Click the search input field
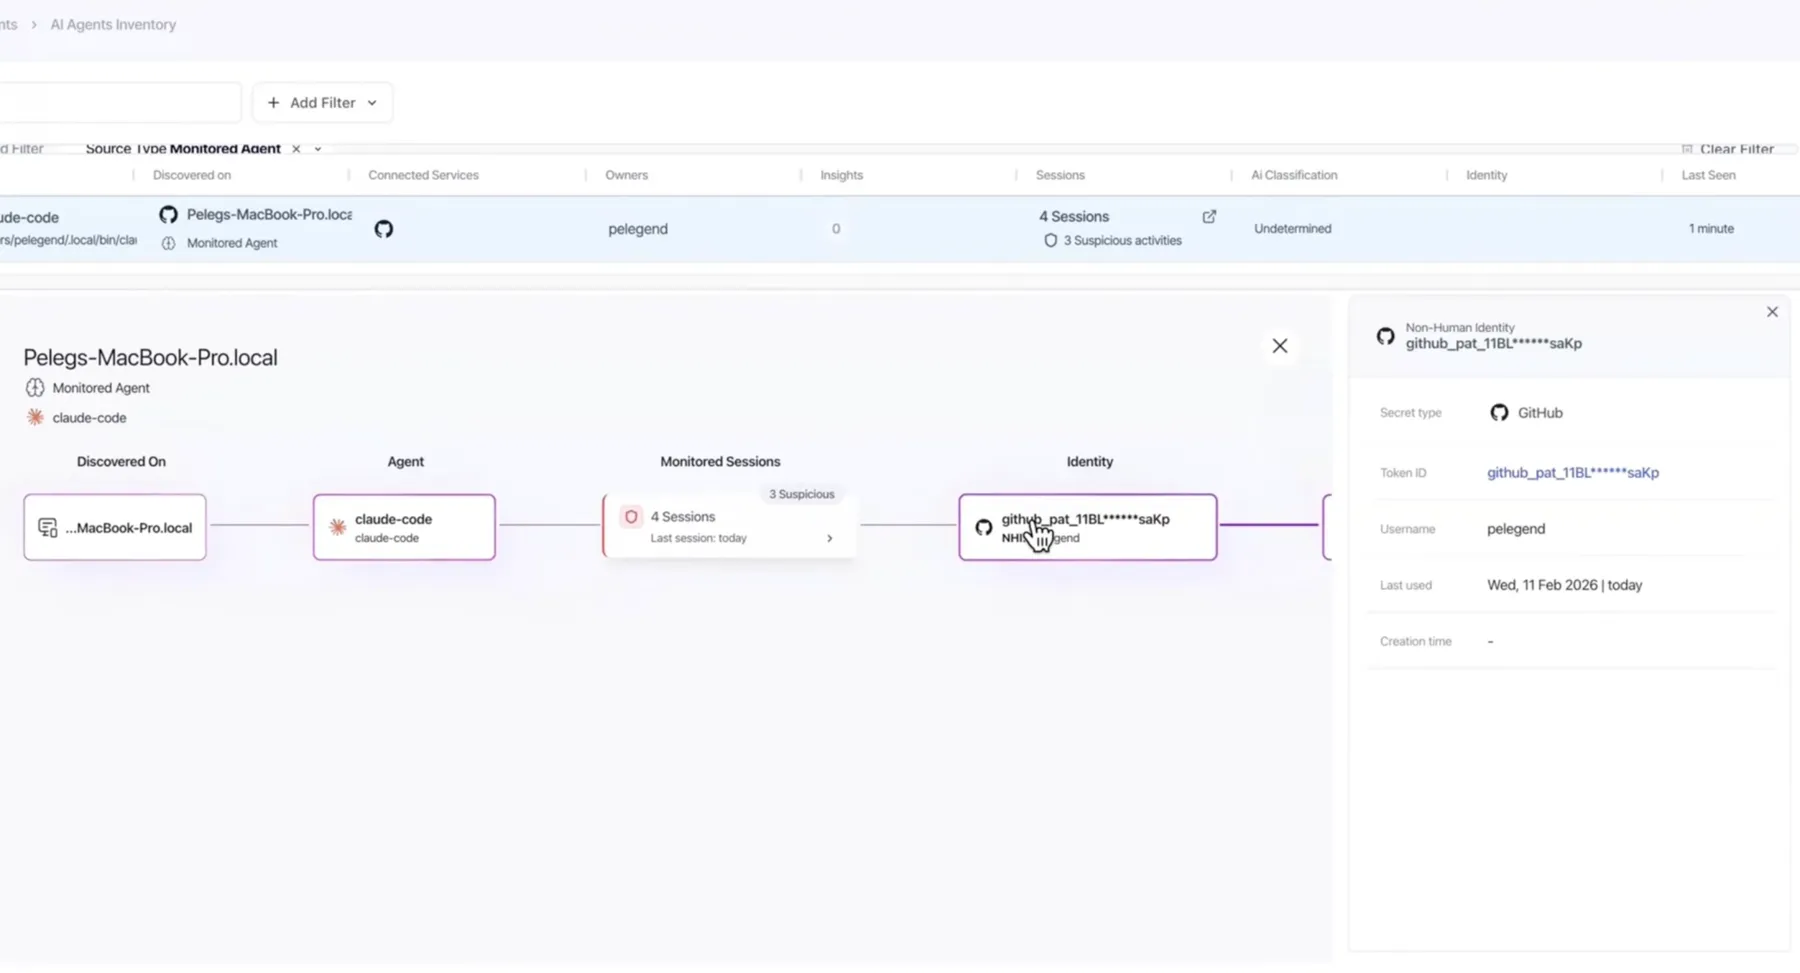The height and width of the screenshot is (973, 1800). coord(120,103)
